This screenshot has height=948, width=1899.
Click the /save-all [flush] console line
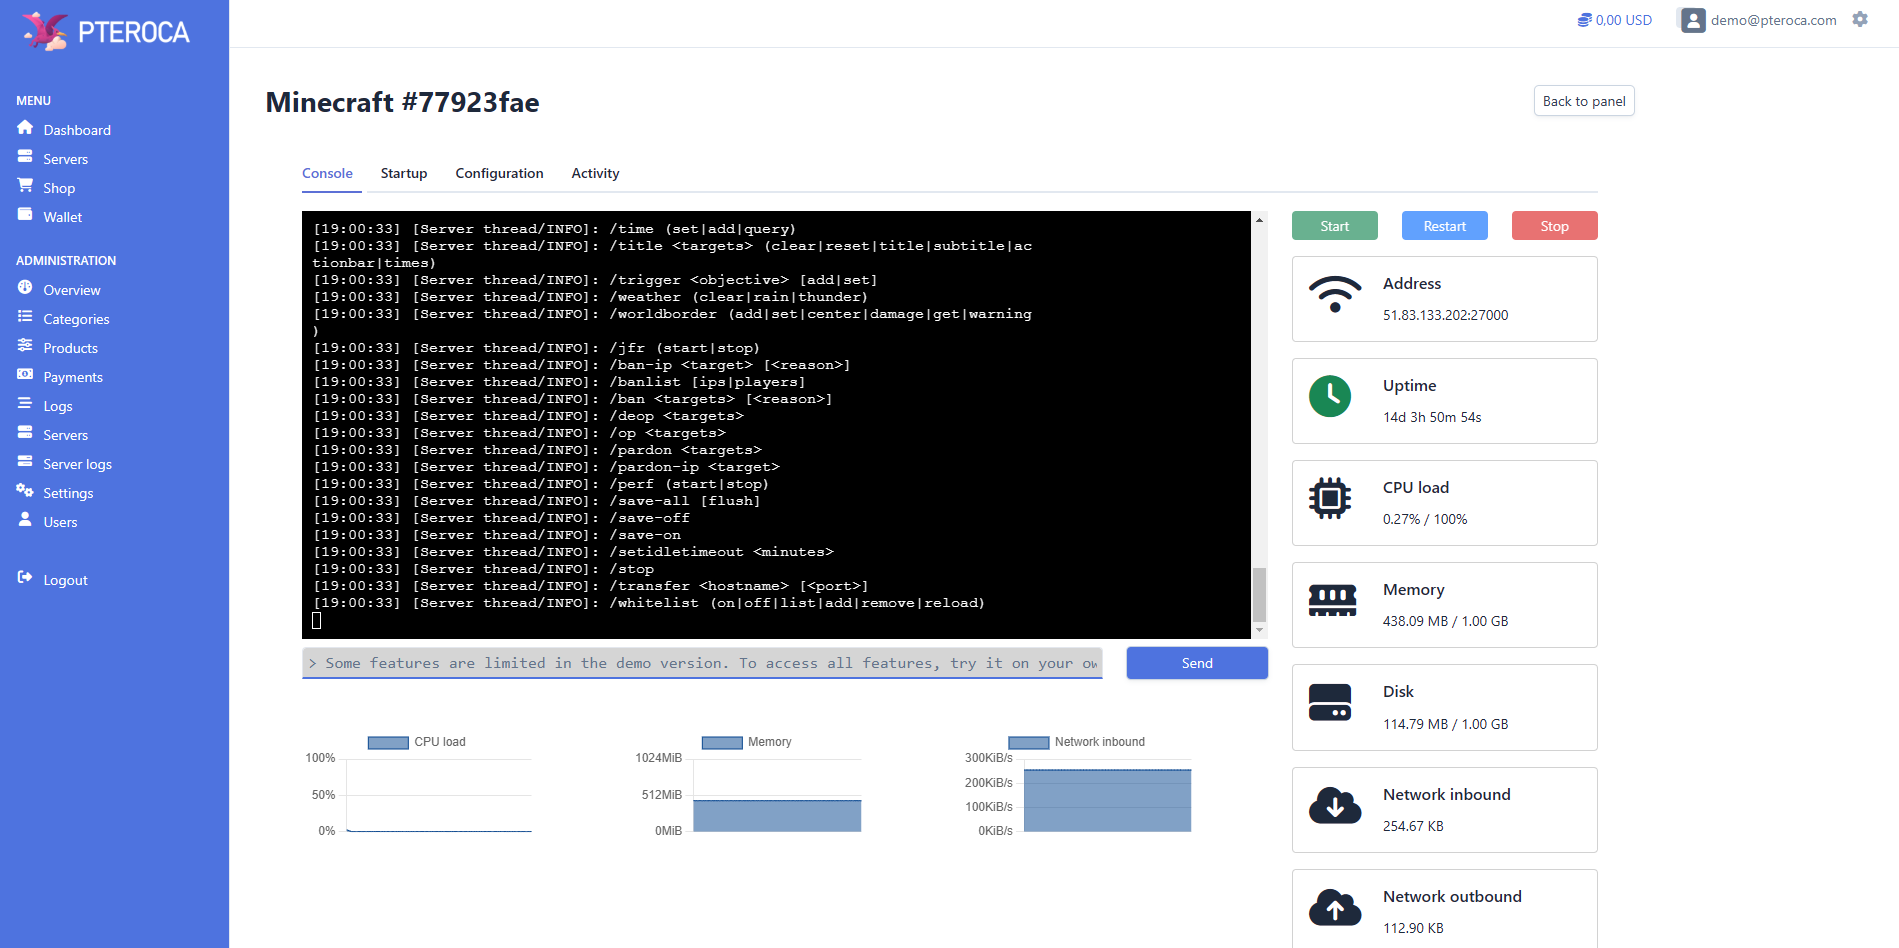pos(537,501)
